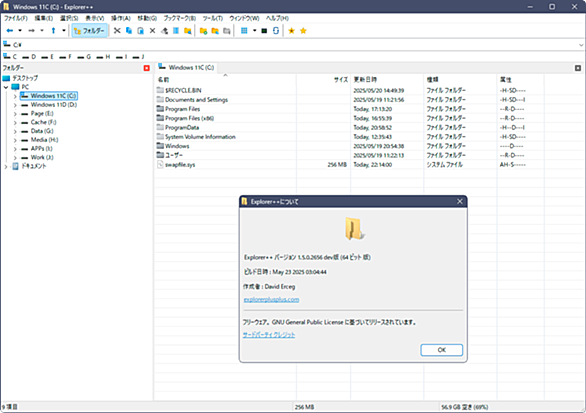The width and height of the screenshot is (586, 413).
Task: Close the Explorer++について dialog
Action: click(460, 202)
